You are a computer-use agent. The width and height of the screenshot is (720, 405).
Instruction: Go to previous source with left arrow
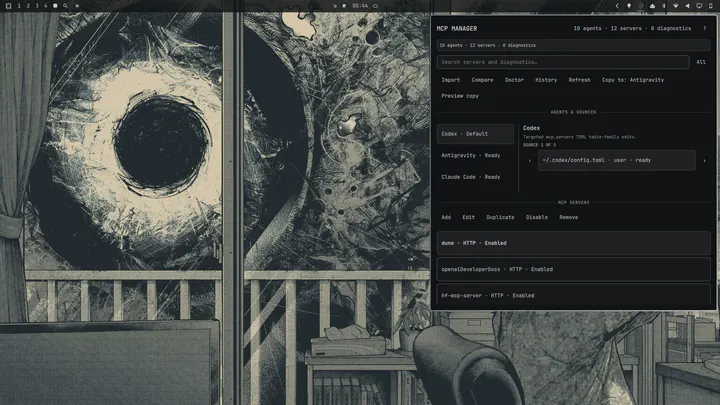point(530,161)
